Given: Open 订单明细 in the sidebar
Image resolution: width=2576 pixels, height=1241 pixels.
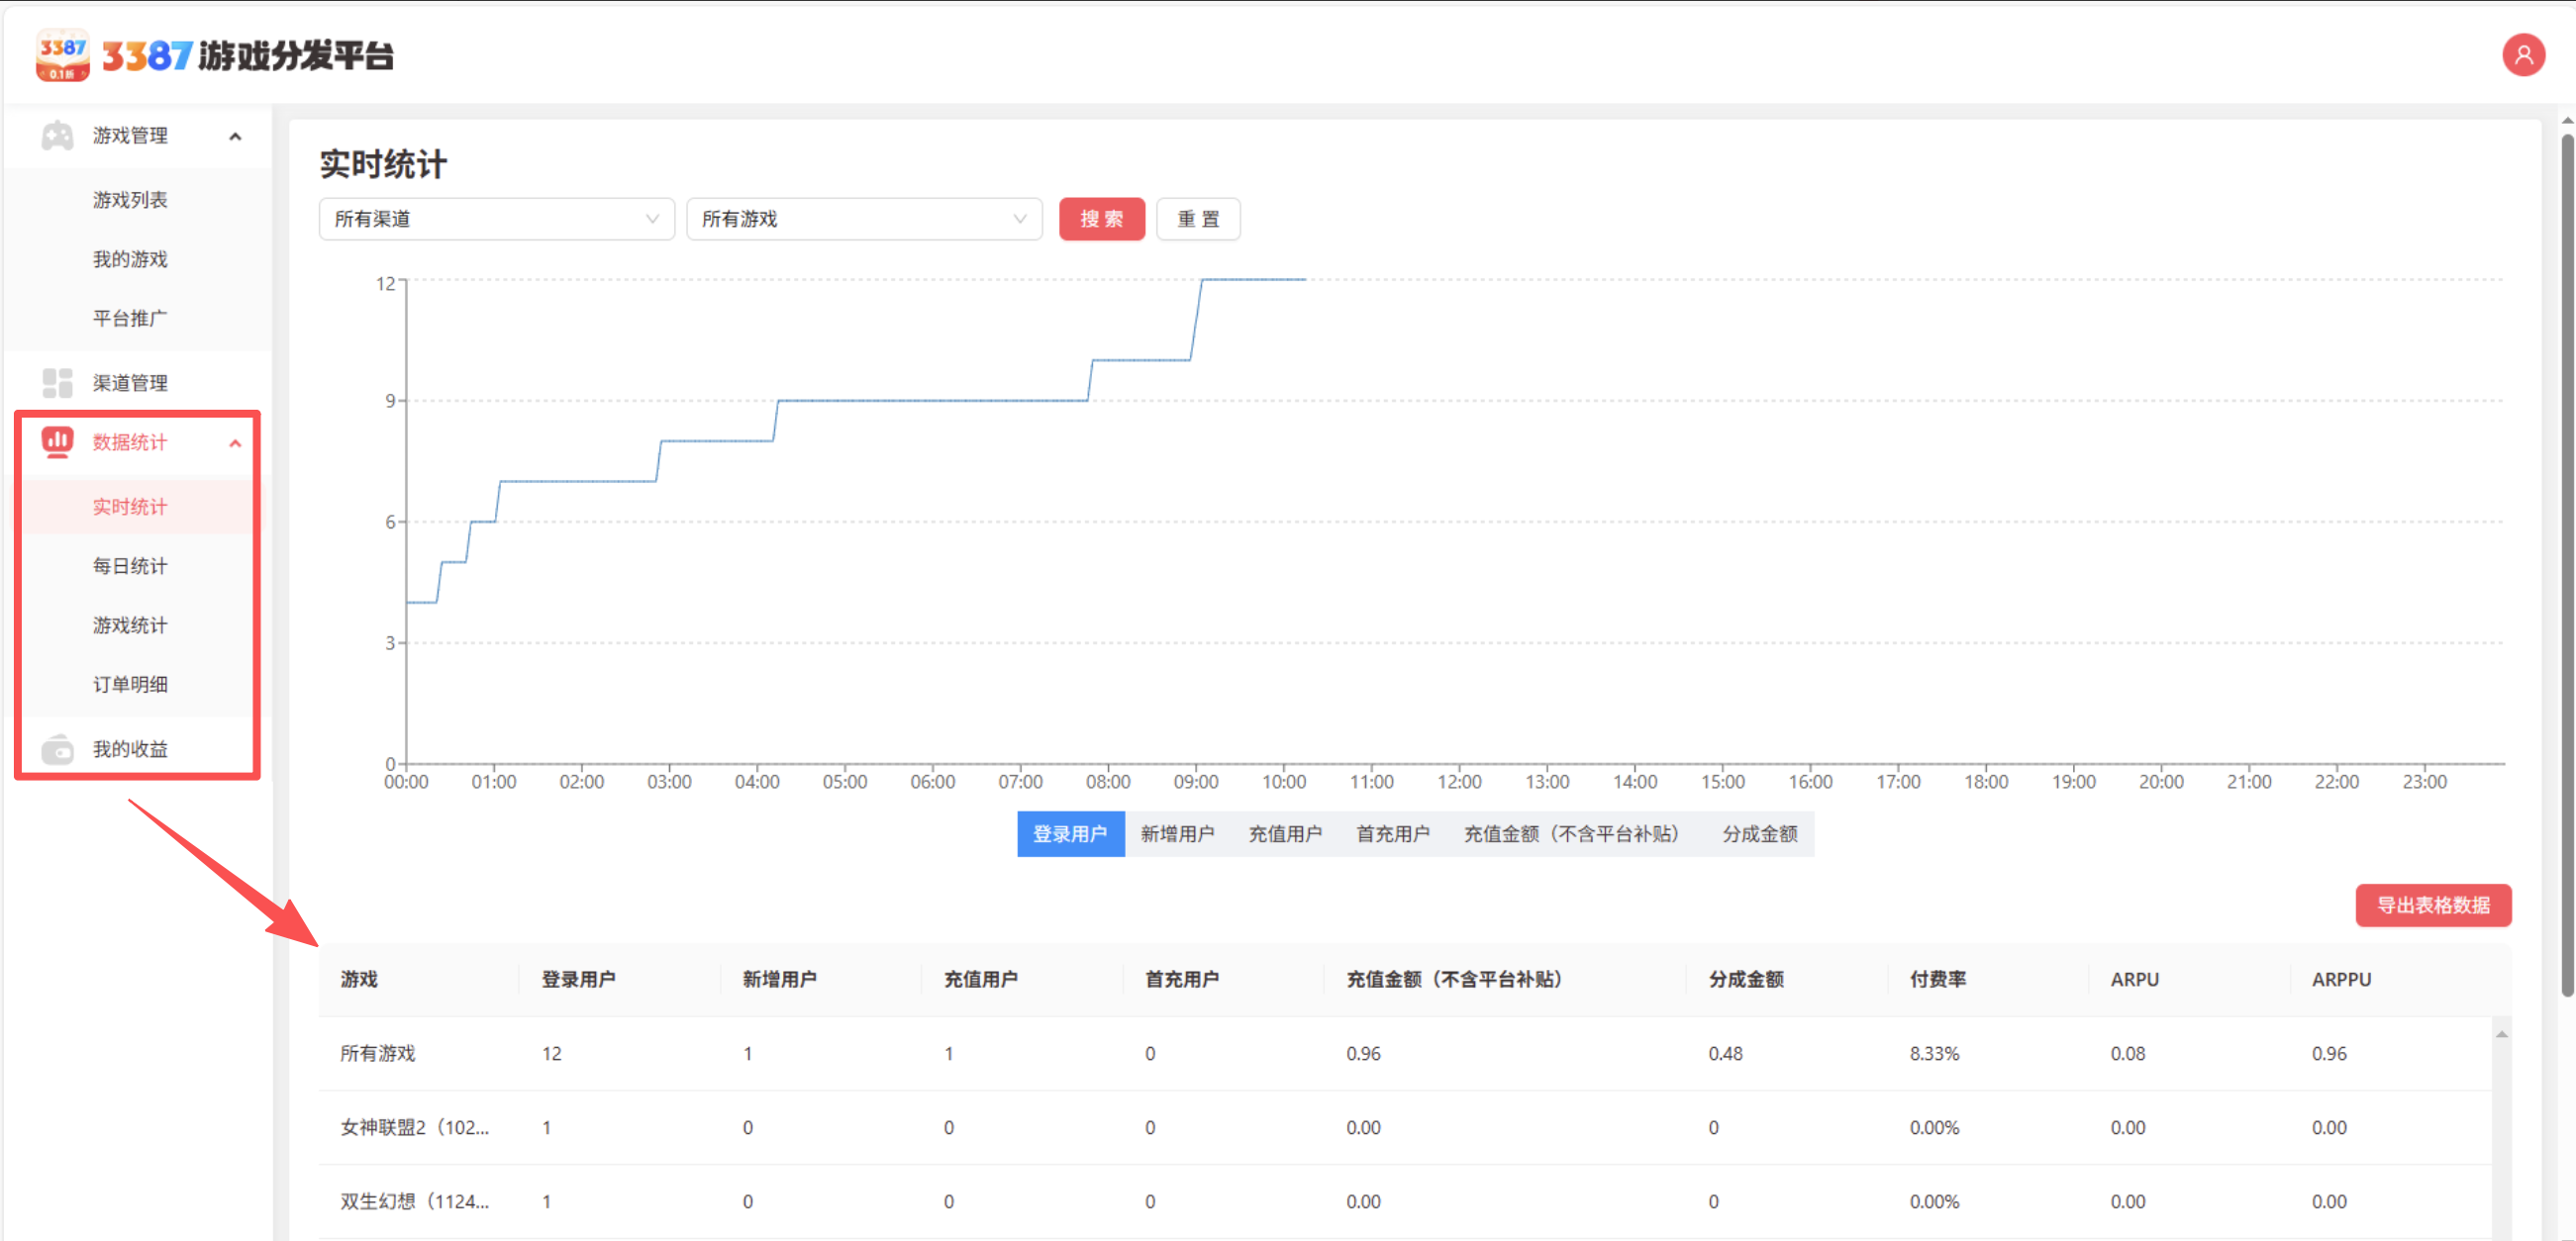Looking at the screenshot, I should (130, 685).
